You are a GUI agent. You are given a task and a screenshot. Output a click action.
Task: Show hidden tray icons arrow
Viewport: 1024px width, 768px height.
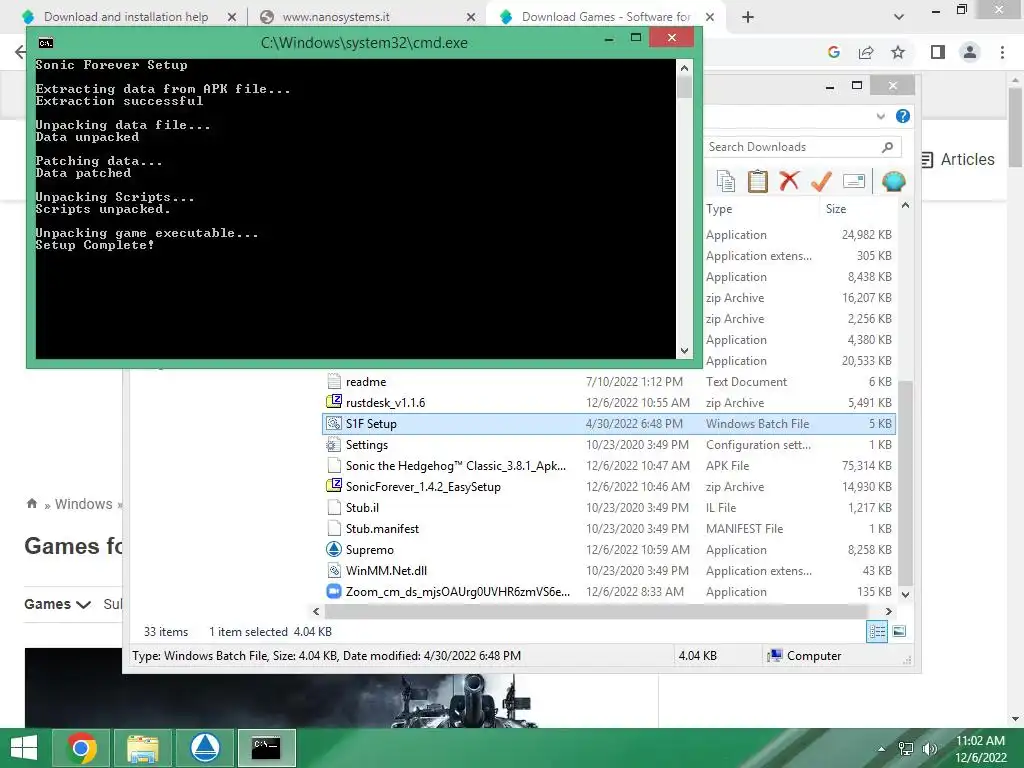click(882, 749)
